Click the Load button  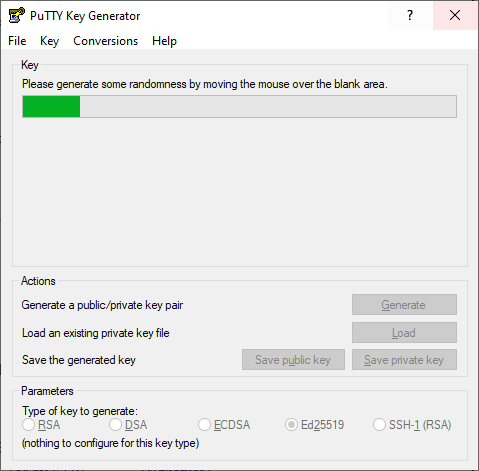404,332
